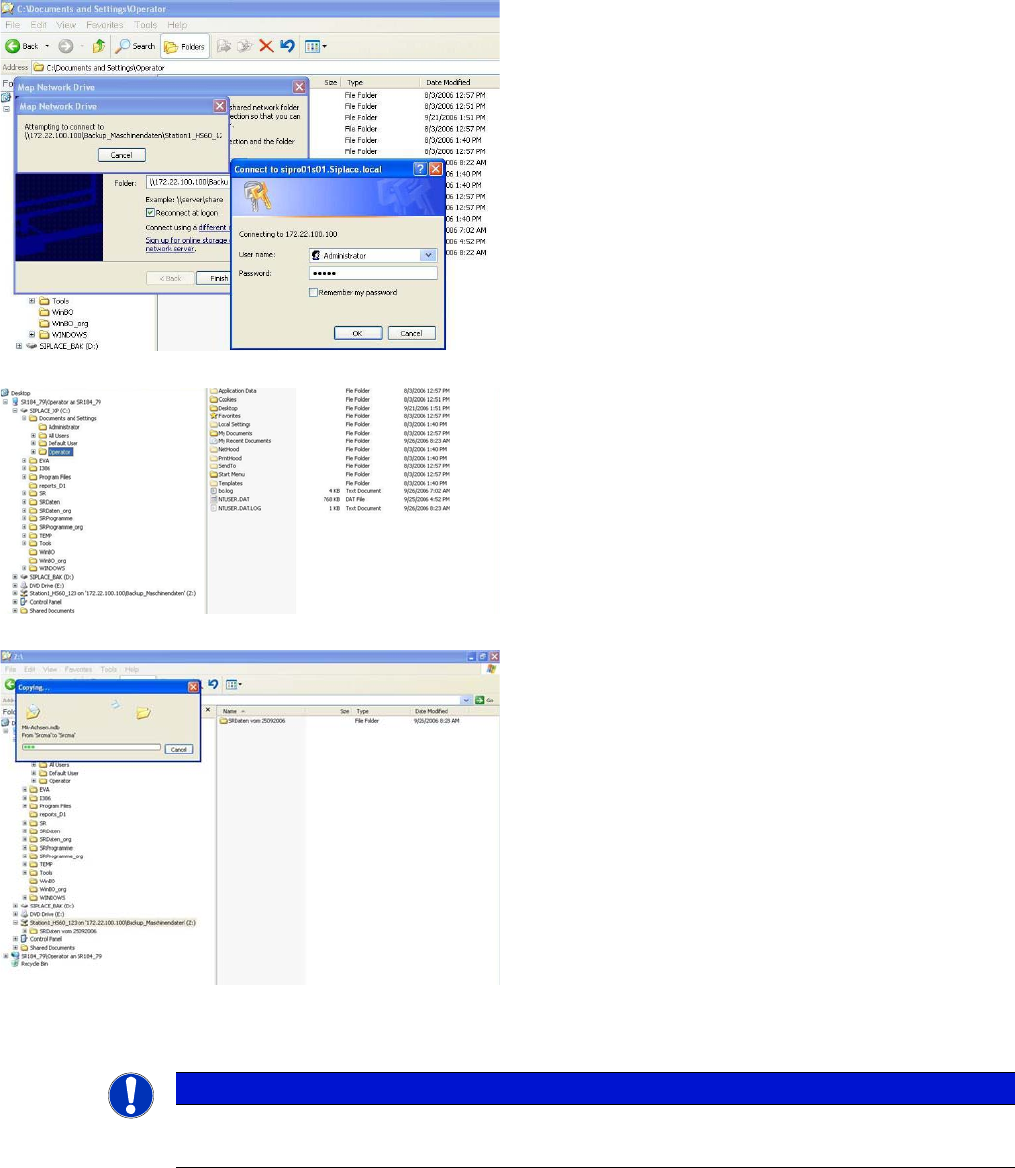Click the Undo arrow in Z:\ window toolbar
This screenshot has width=1015, height=1168.
click(213, 684)
